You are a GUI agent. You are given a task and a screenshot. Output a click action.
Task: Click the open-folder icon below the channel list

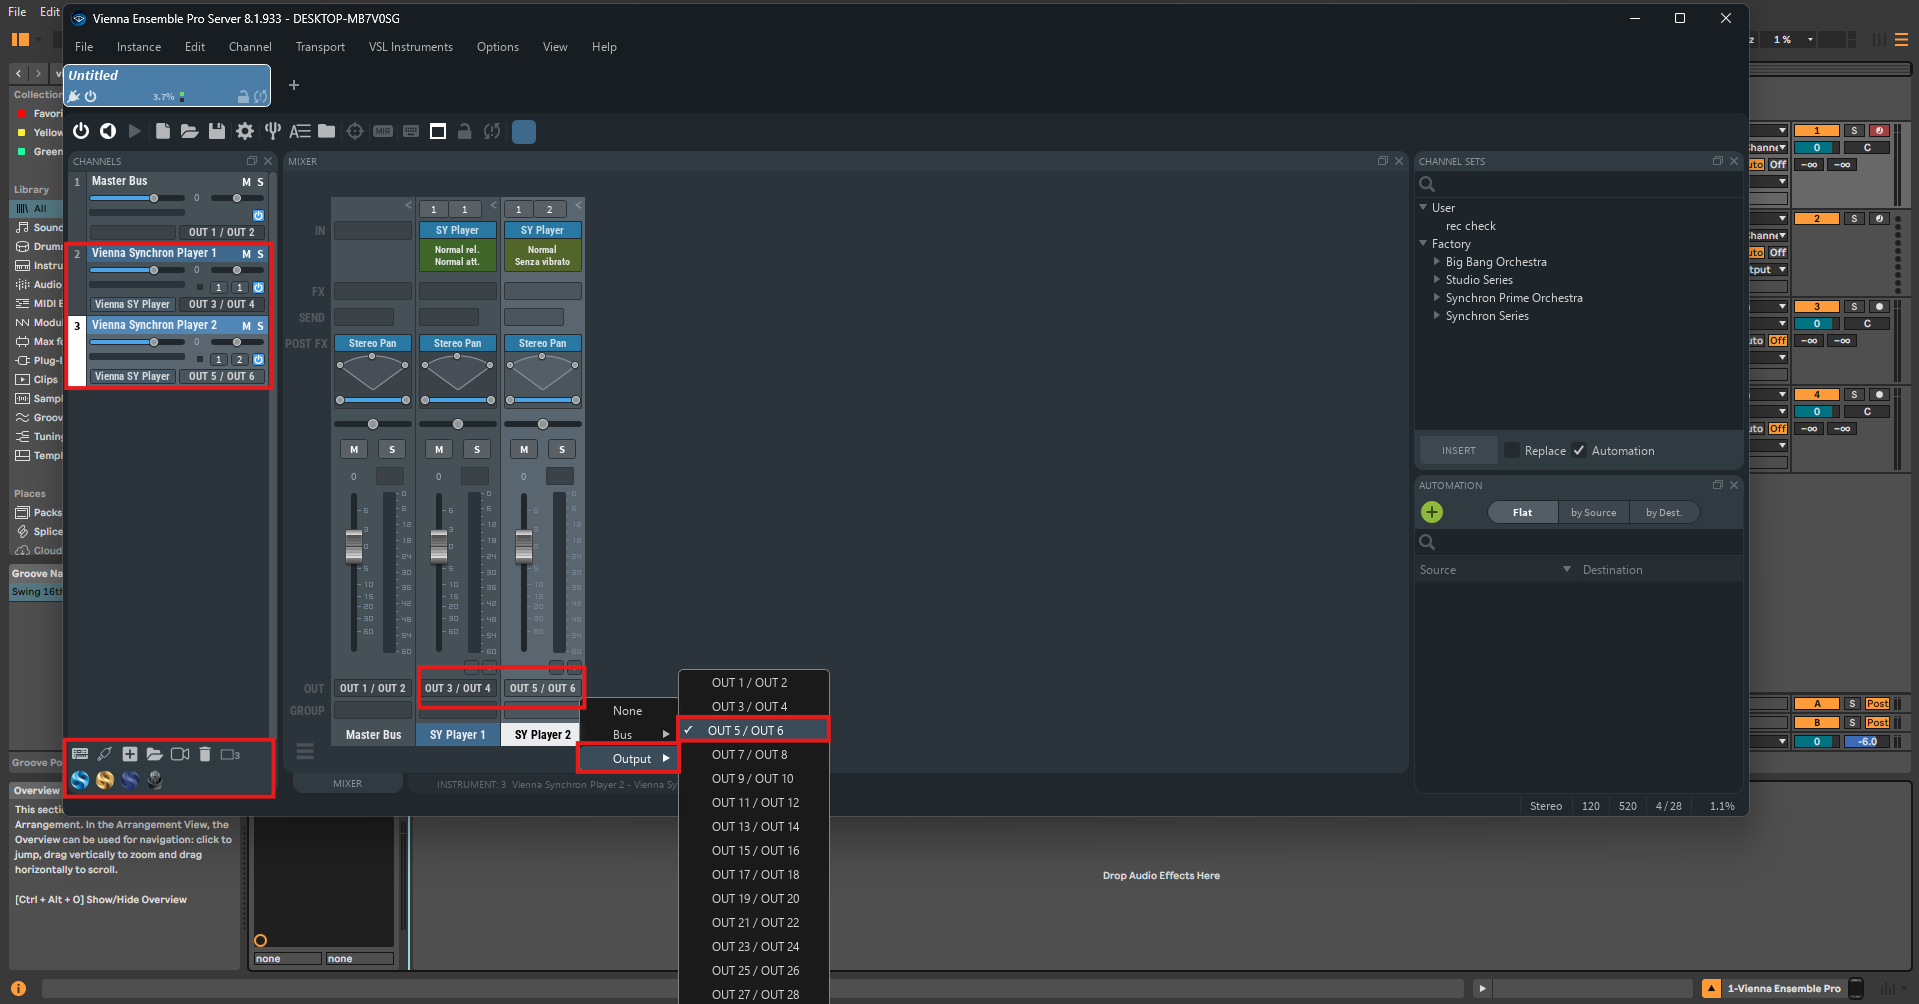(154, 754)
